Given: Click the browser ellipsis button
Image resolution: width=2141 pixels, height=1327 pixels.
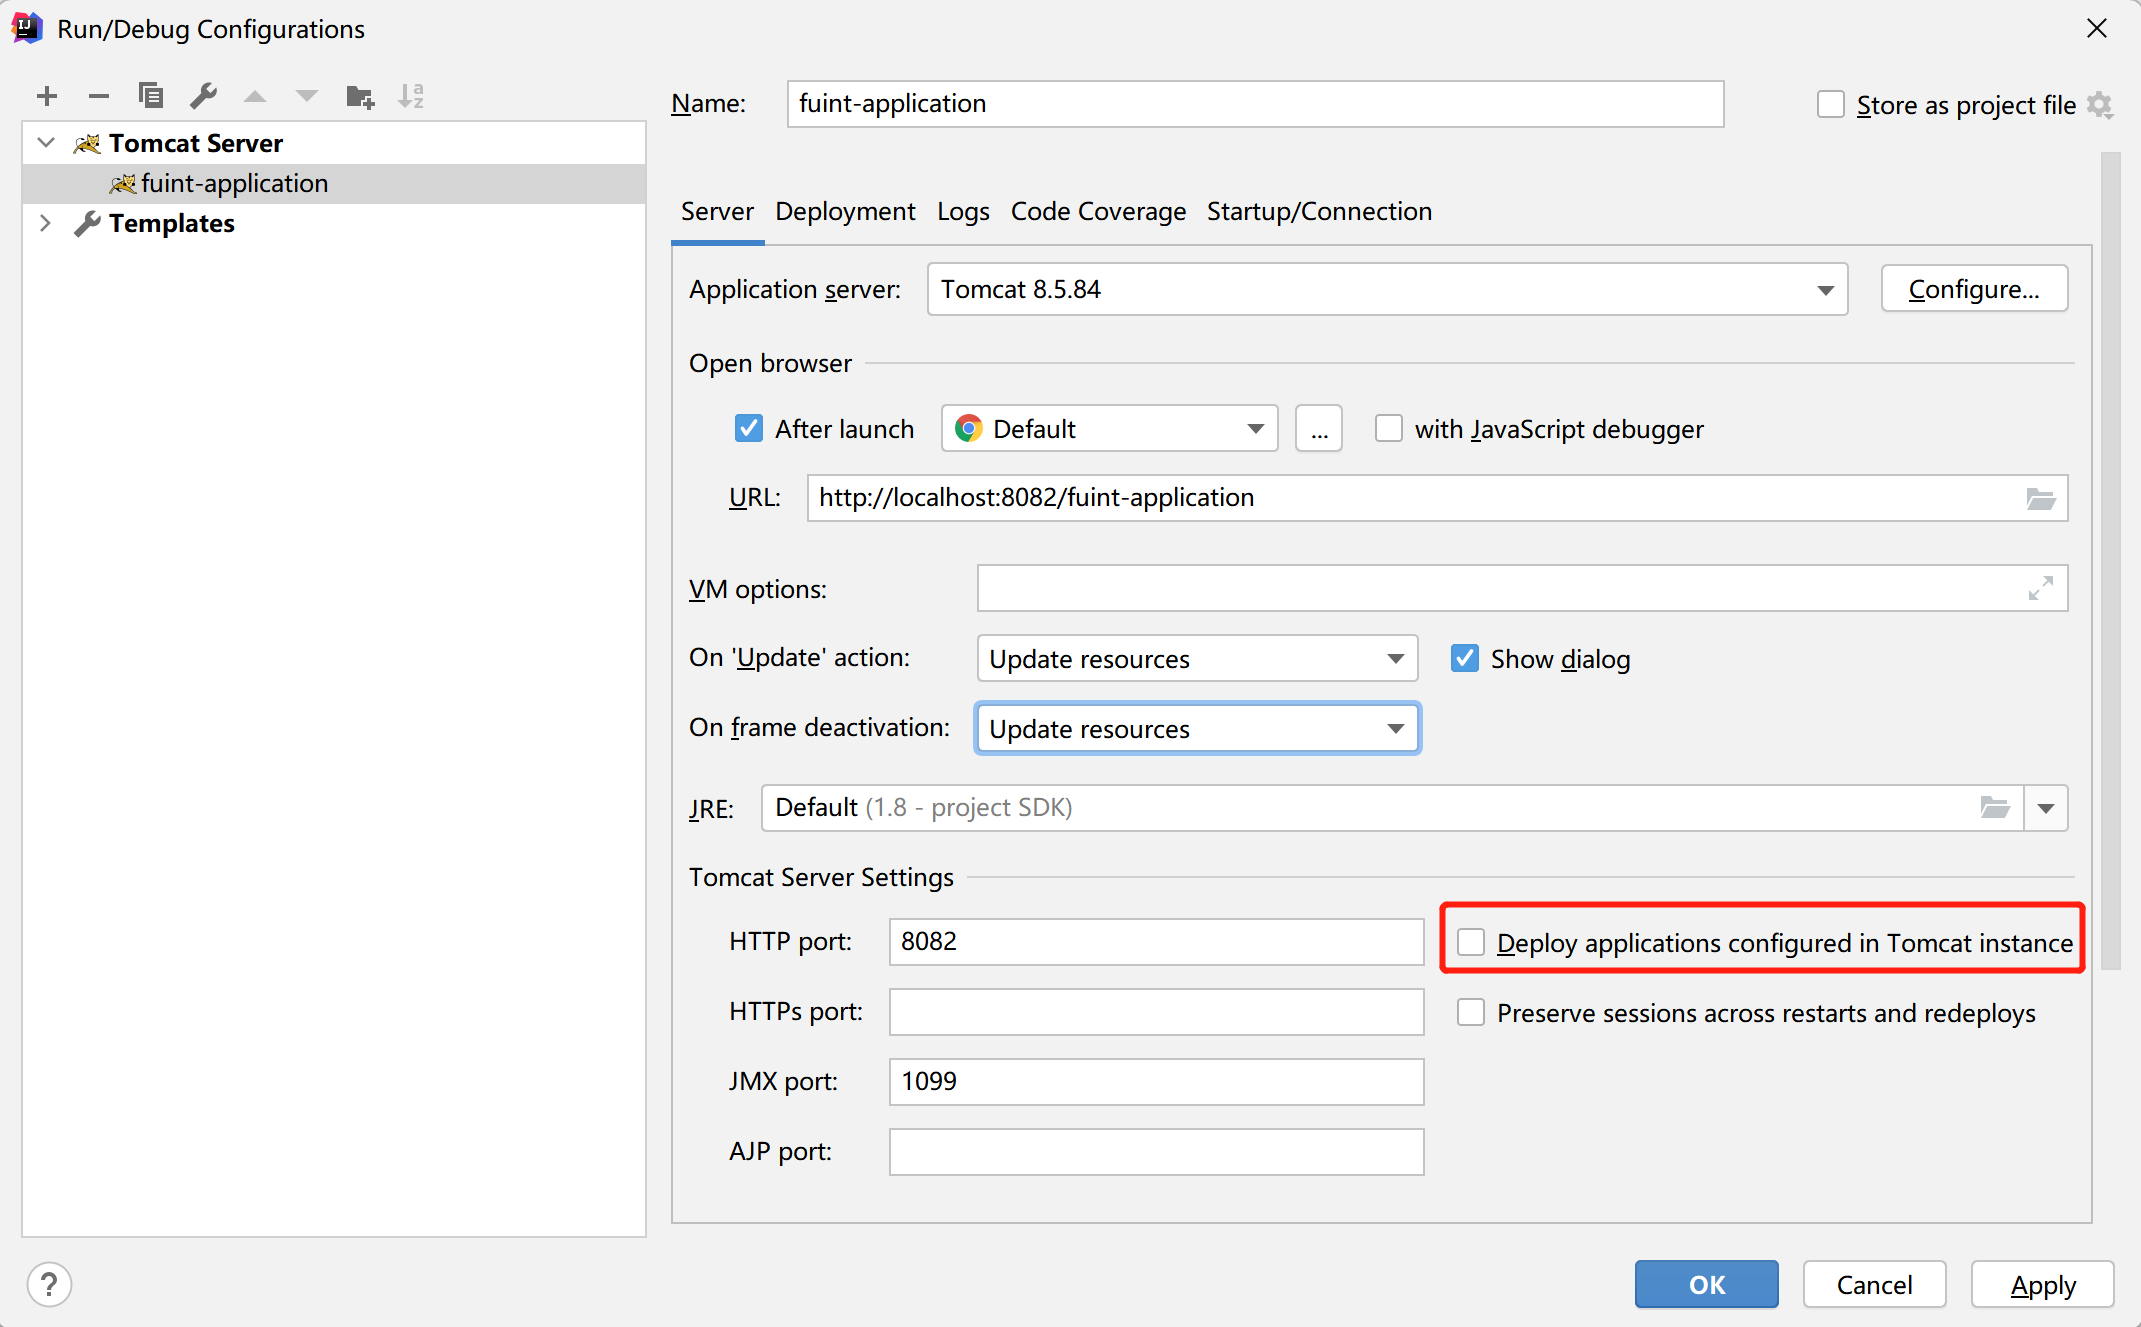Looking at the screenshot, I should (x=1319, y=429).
